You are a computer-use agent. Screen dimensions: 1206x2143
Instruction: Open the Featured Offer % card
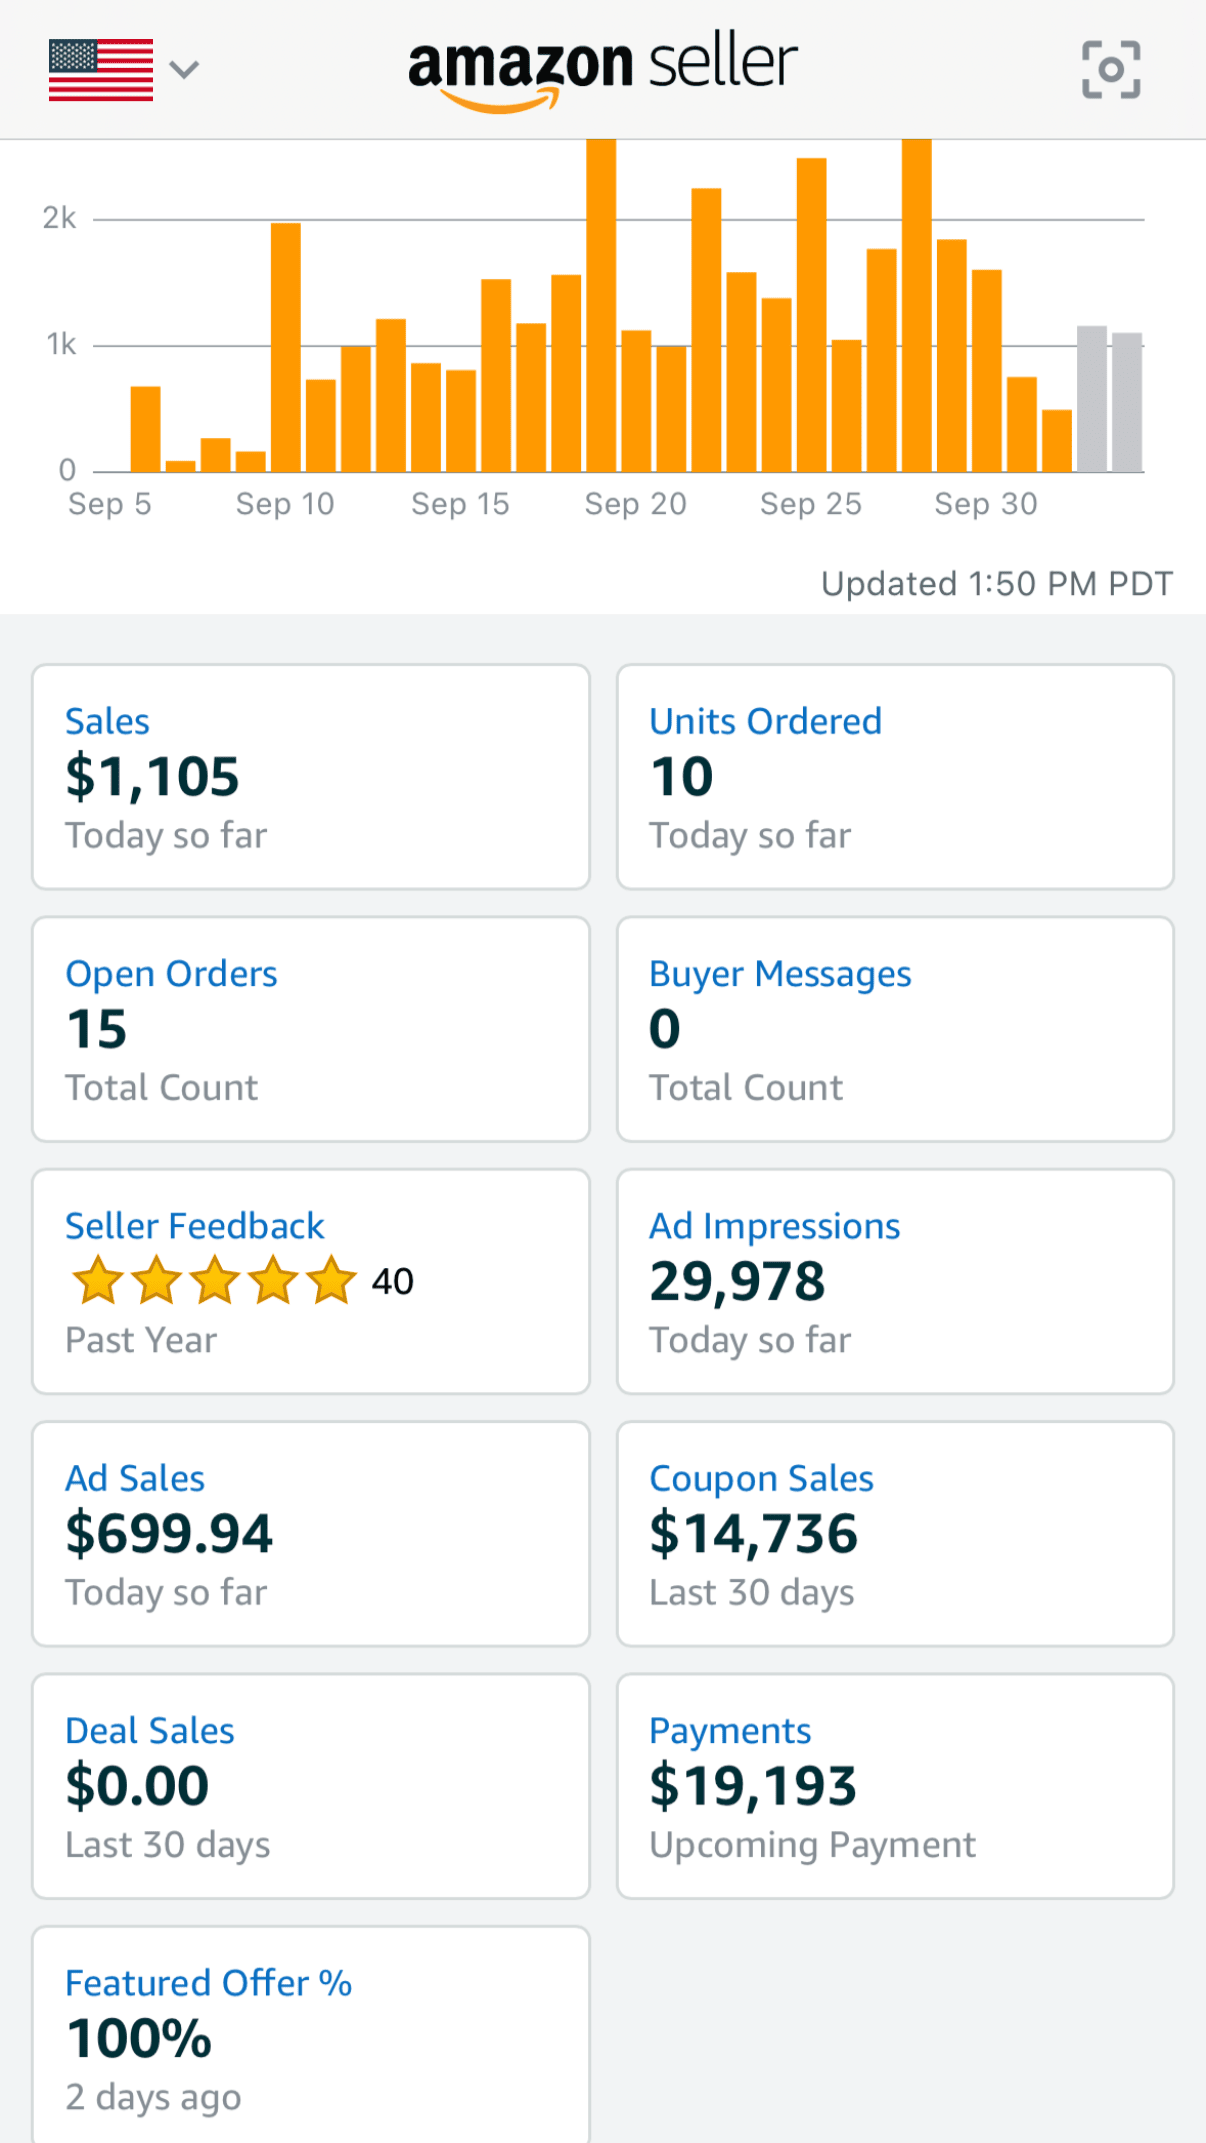311,2036
